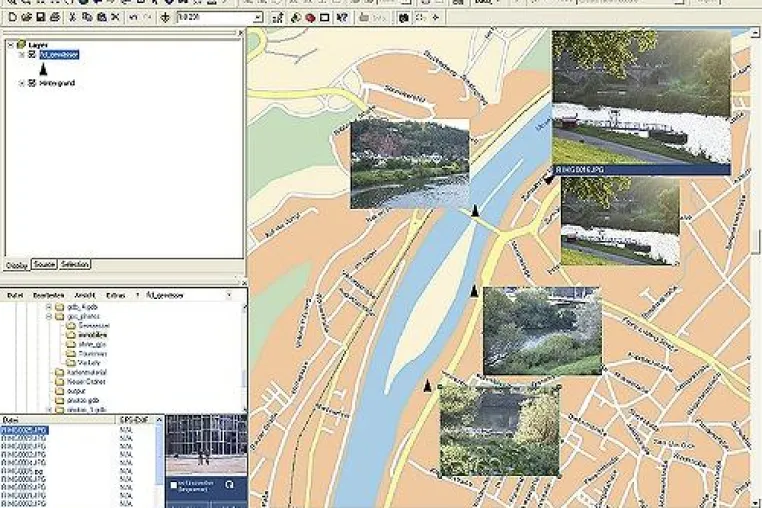Image resolution: width=762 pixels, height=508 pixels.
Task: Open the map scale dropdown
Action: click(258, 18)
